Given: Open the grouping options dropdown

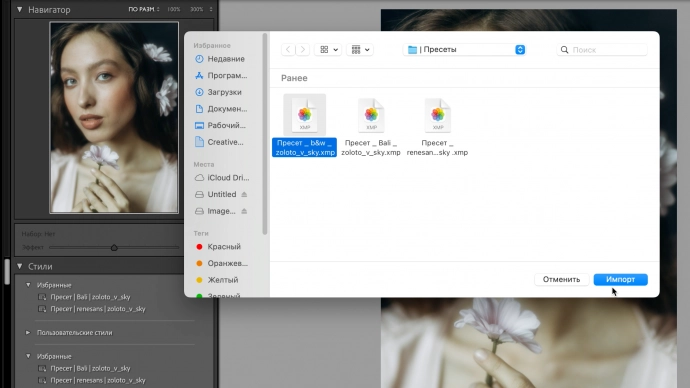Looking at the screenshot, I should click(x=360, y=50).
